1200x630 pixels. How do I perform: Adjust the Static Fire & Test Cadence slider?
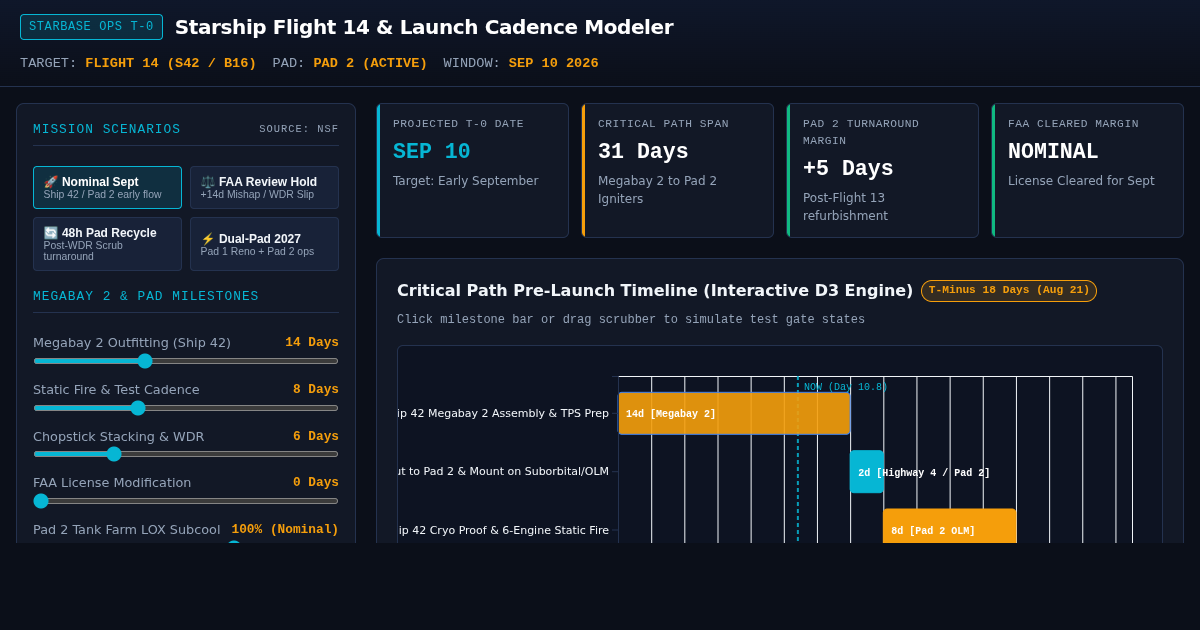point(186,408)
